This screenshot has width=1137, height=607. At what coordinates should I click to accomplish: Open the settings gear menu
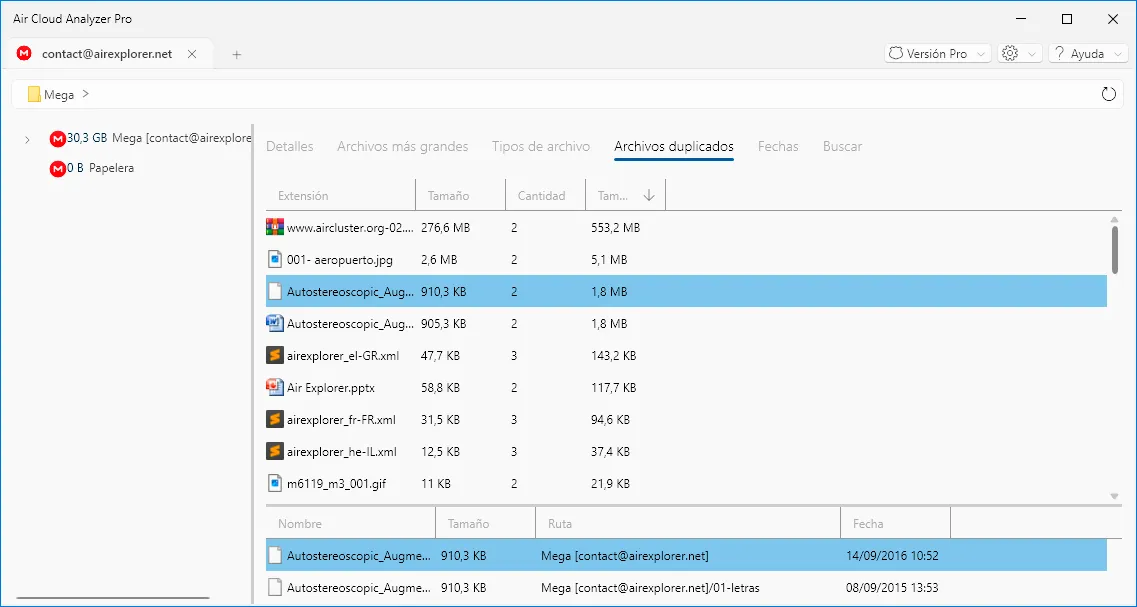[1020, 54]
